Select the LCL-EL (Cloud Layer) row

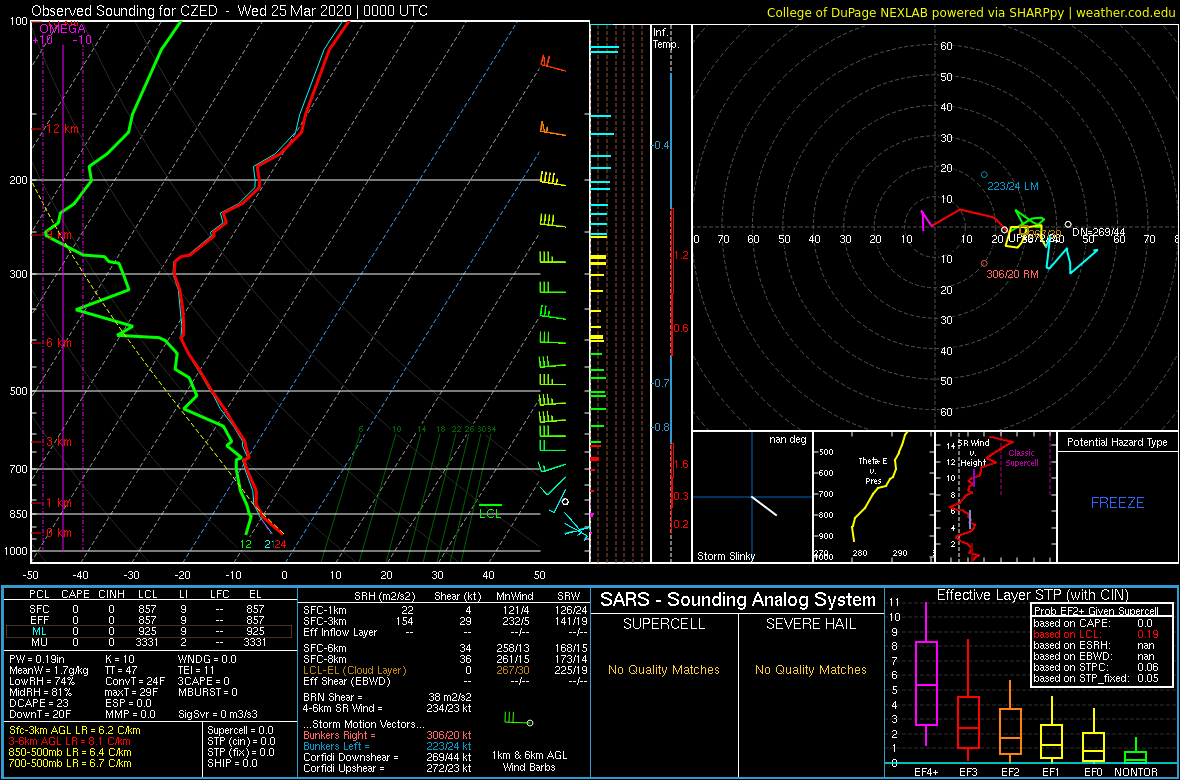coord(445,670)
